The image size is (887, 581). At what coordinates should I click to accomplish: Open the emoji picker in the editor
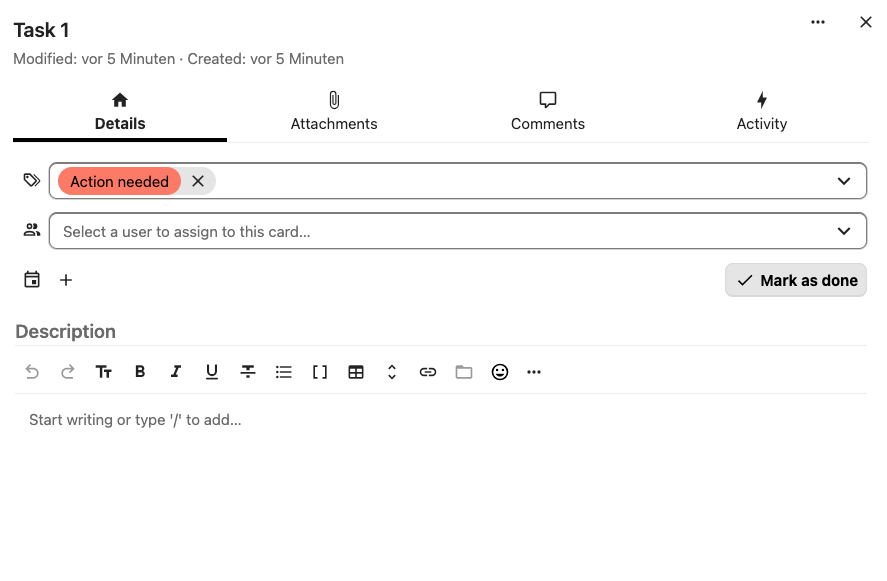pyautogui.click(x=499, y=371)
